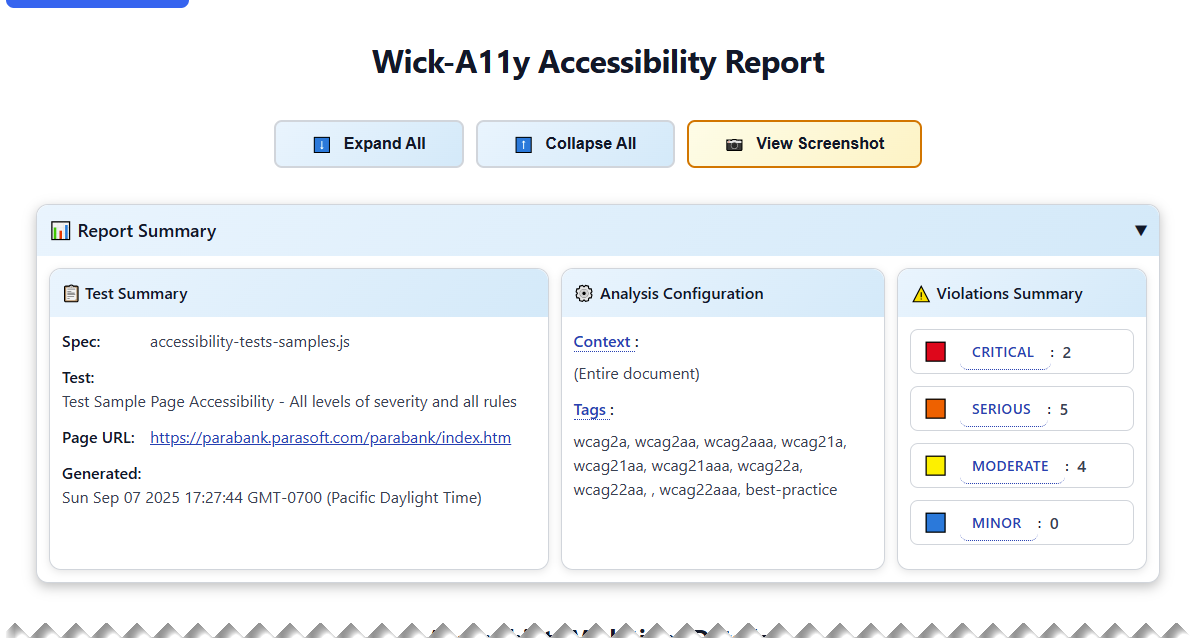The image size is (1192, 638).
Task: Collapse the Report Summary with the triangle arrow
Action: [1141, 231]
